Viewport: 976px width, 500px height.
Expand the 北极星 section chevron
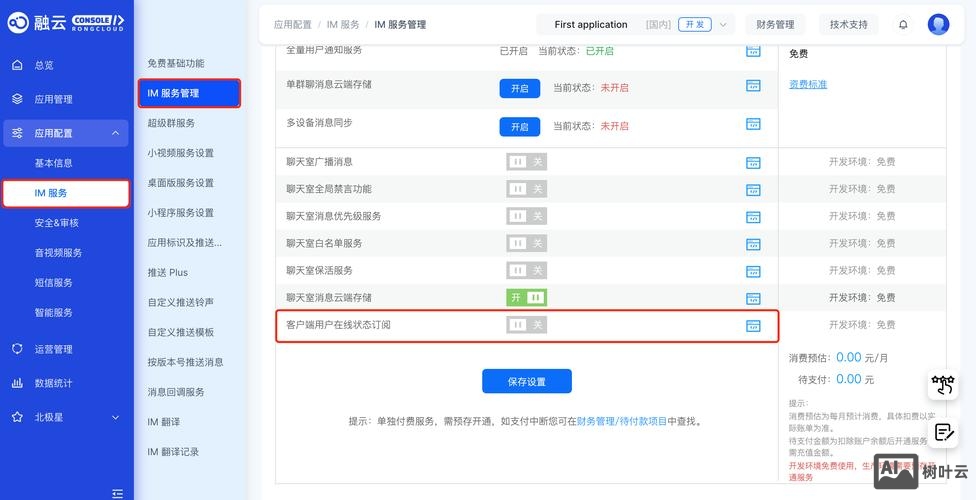(115, 417)
